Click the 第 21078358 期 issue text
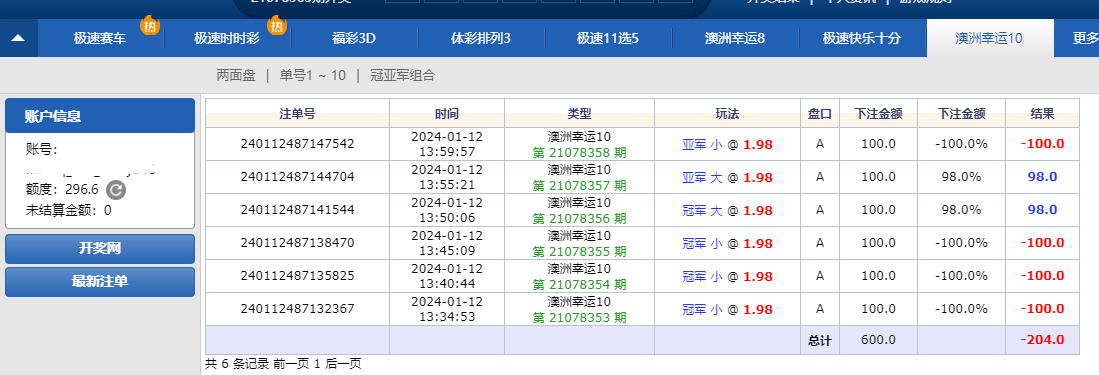1099x375 pixels. coord(579,152)
